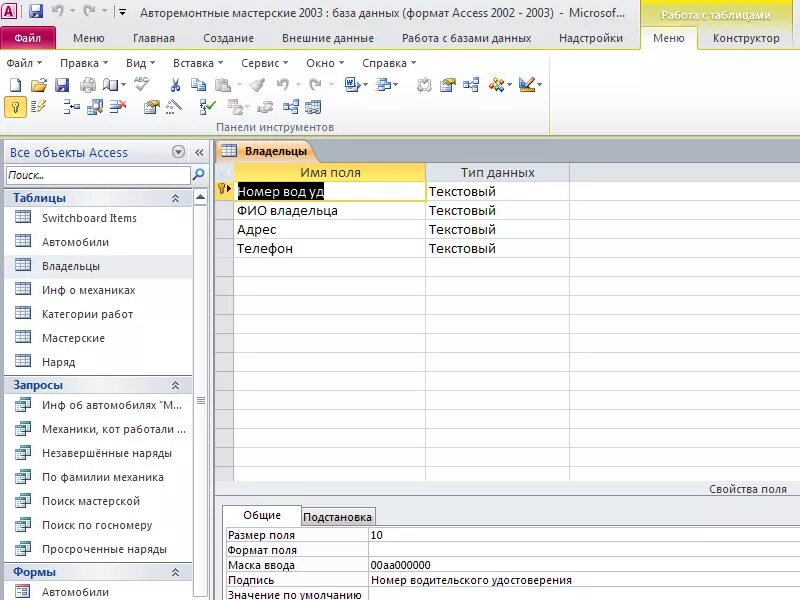Click the Redo arrow in the toolbar
This screenshot has height=600, width=800.
(x=315, y=85)
